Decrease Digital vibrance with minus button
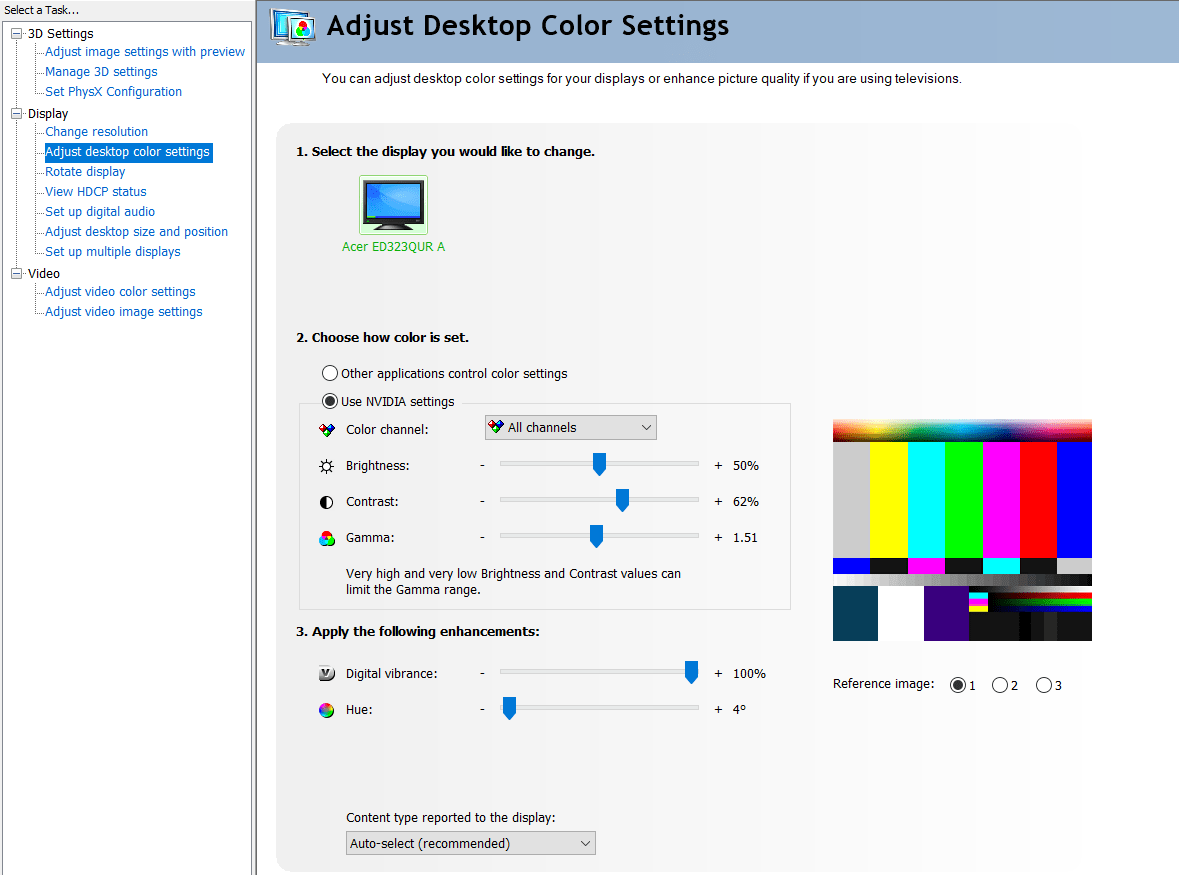 482,674
